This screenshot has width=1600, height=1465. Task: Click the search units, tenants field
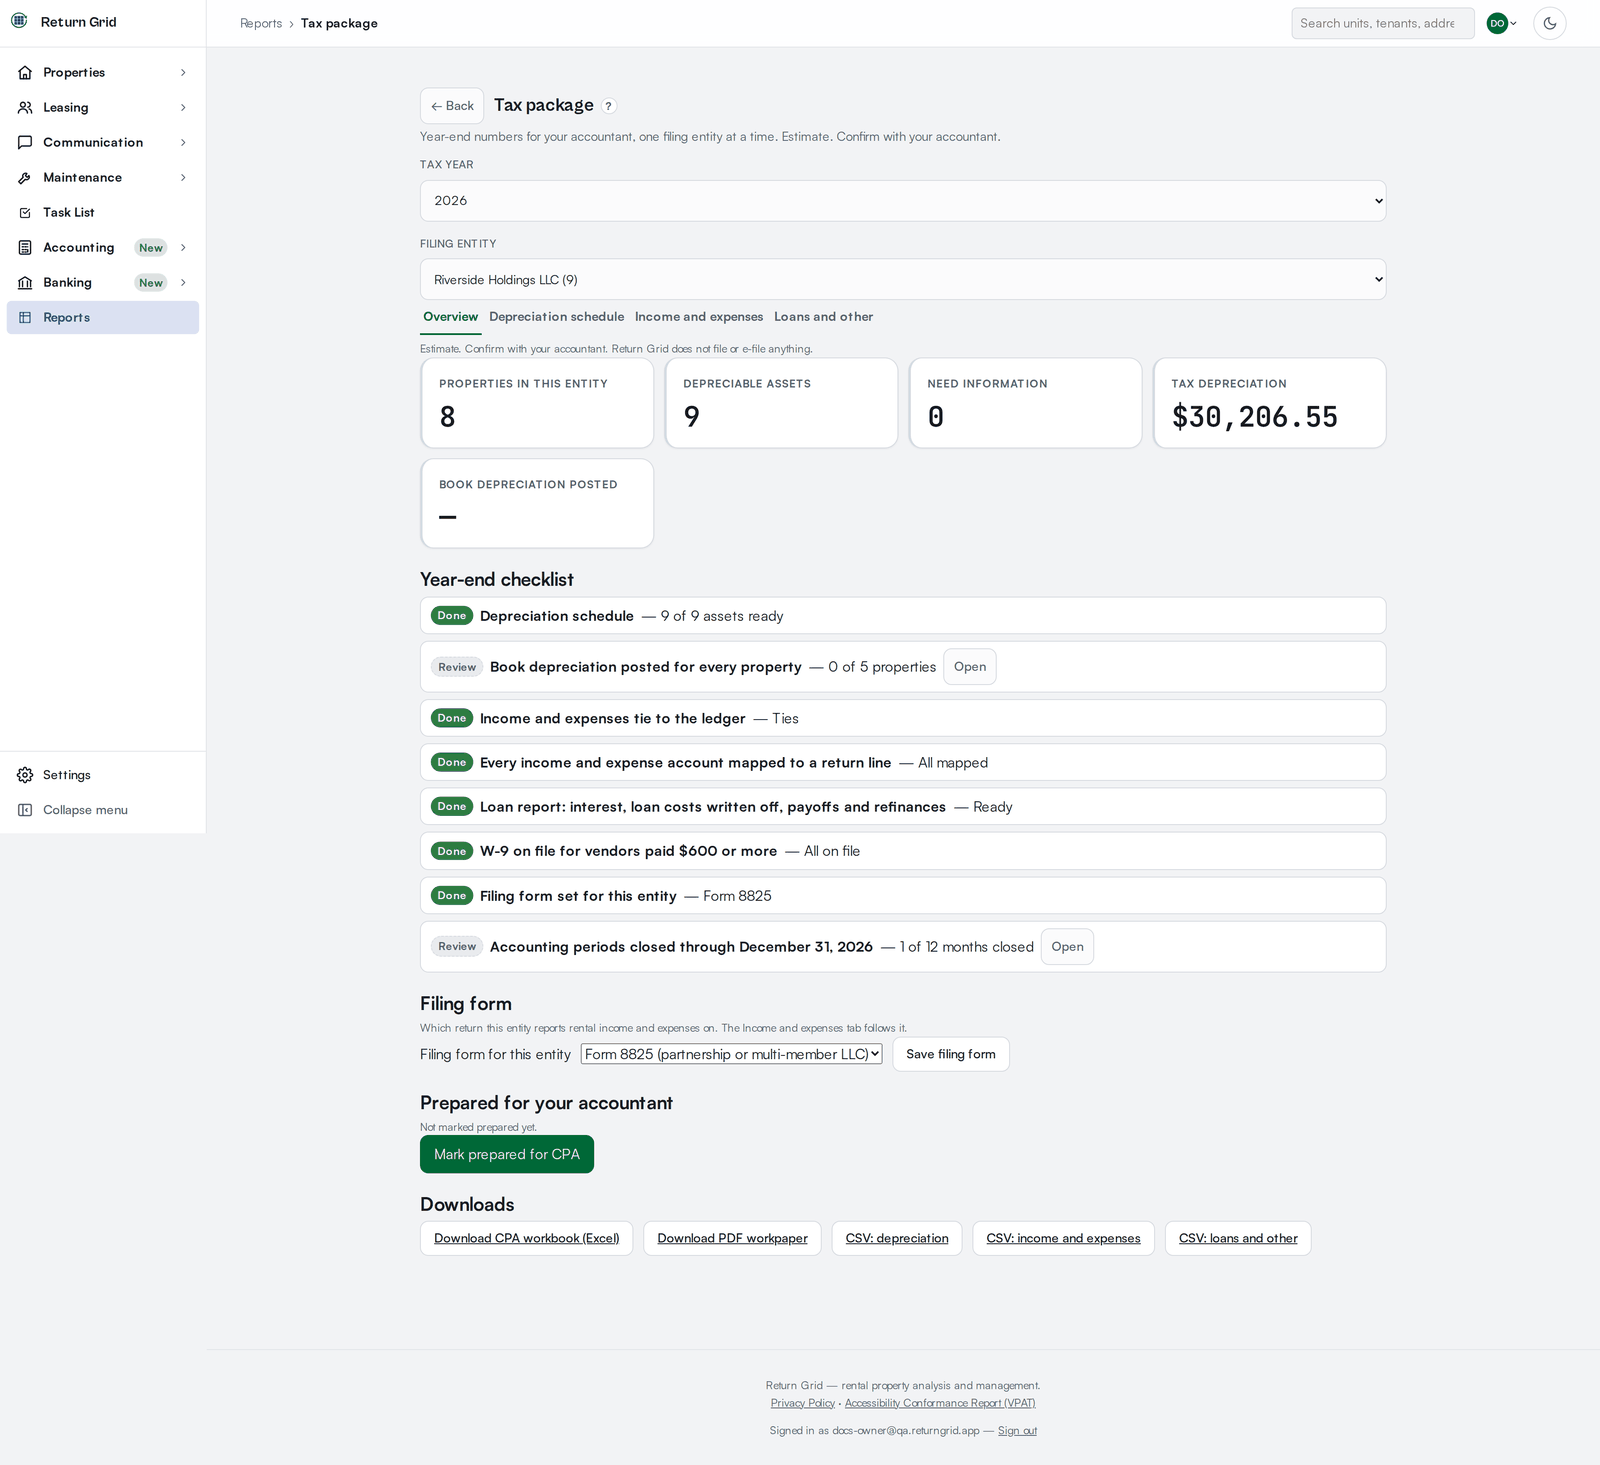tap(1383, 23)
